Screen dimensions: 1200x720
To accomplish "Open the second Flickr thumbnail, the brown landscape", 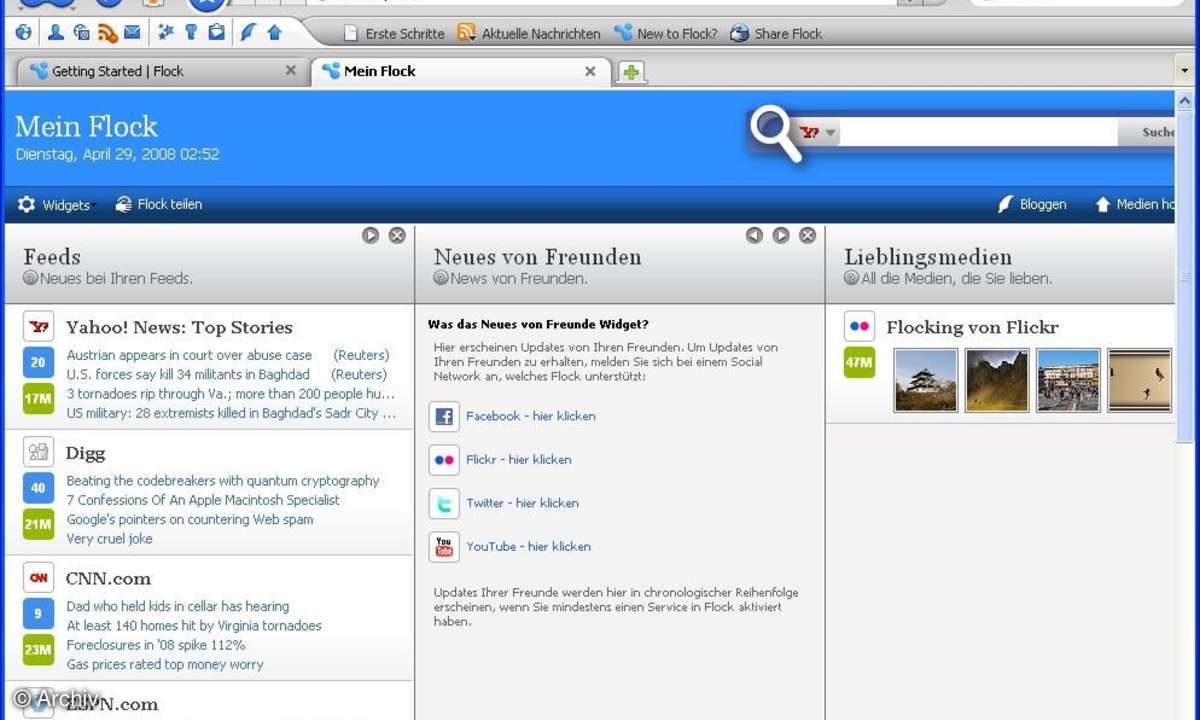I will pyautogui.click(x=997, y=380).
